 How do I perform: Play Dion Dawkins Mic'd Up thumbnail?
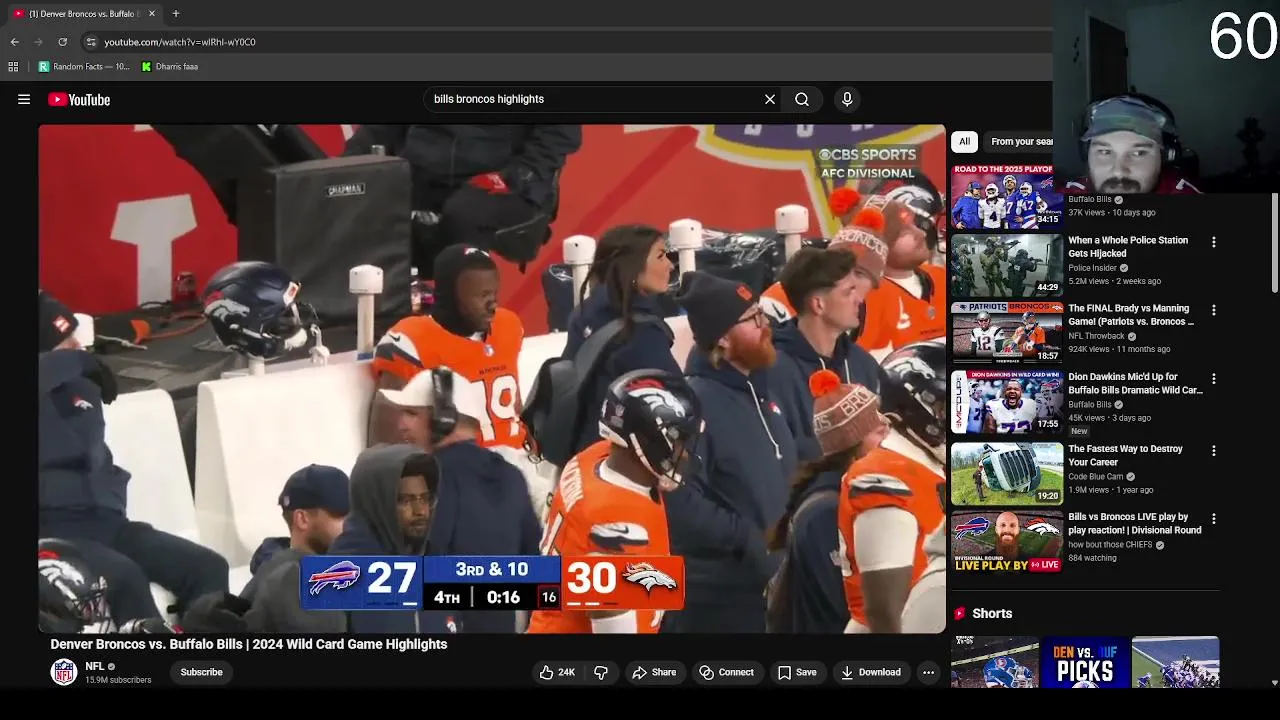click(x=1007, y=402)
